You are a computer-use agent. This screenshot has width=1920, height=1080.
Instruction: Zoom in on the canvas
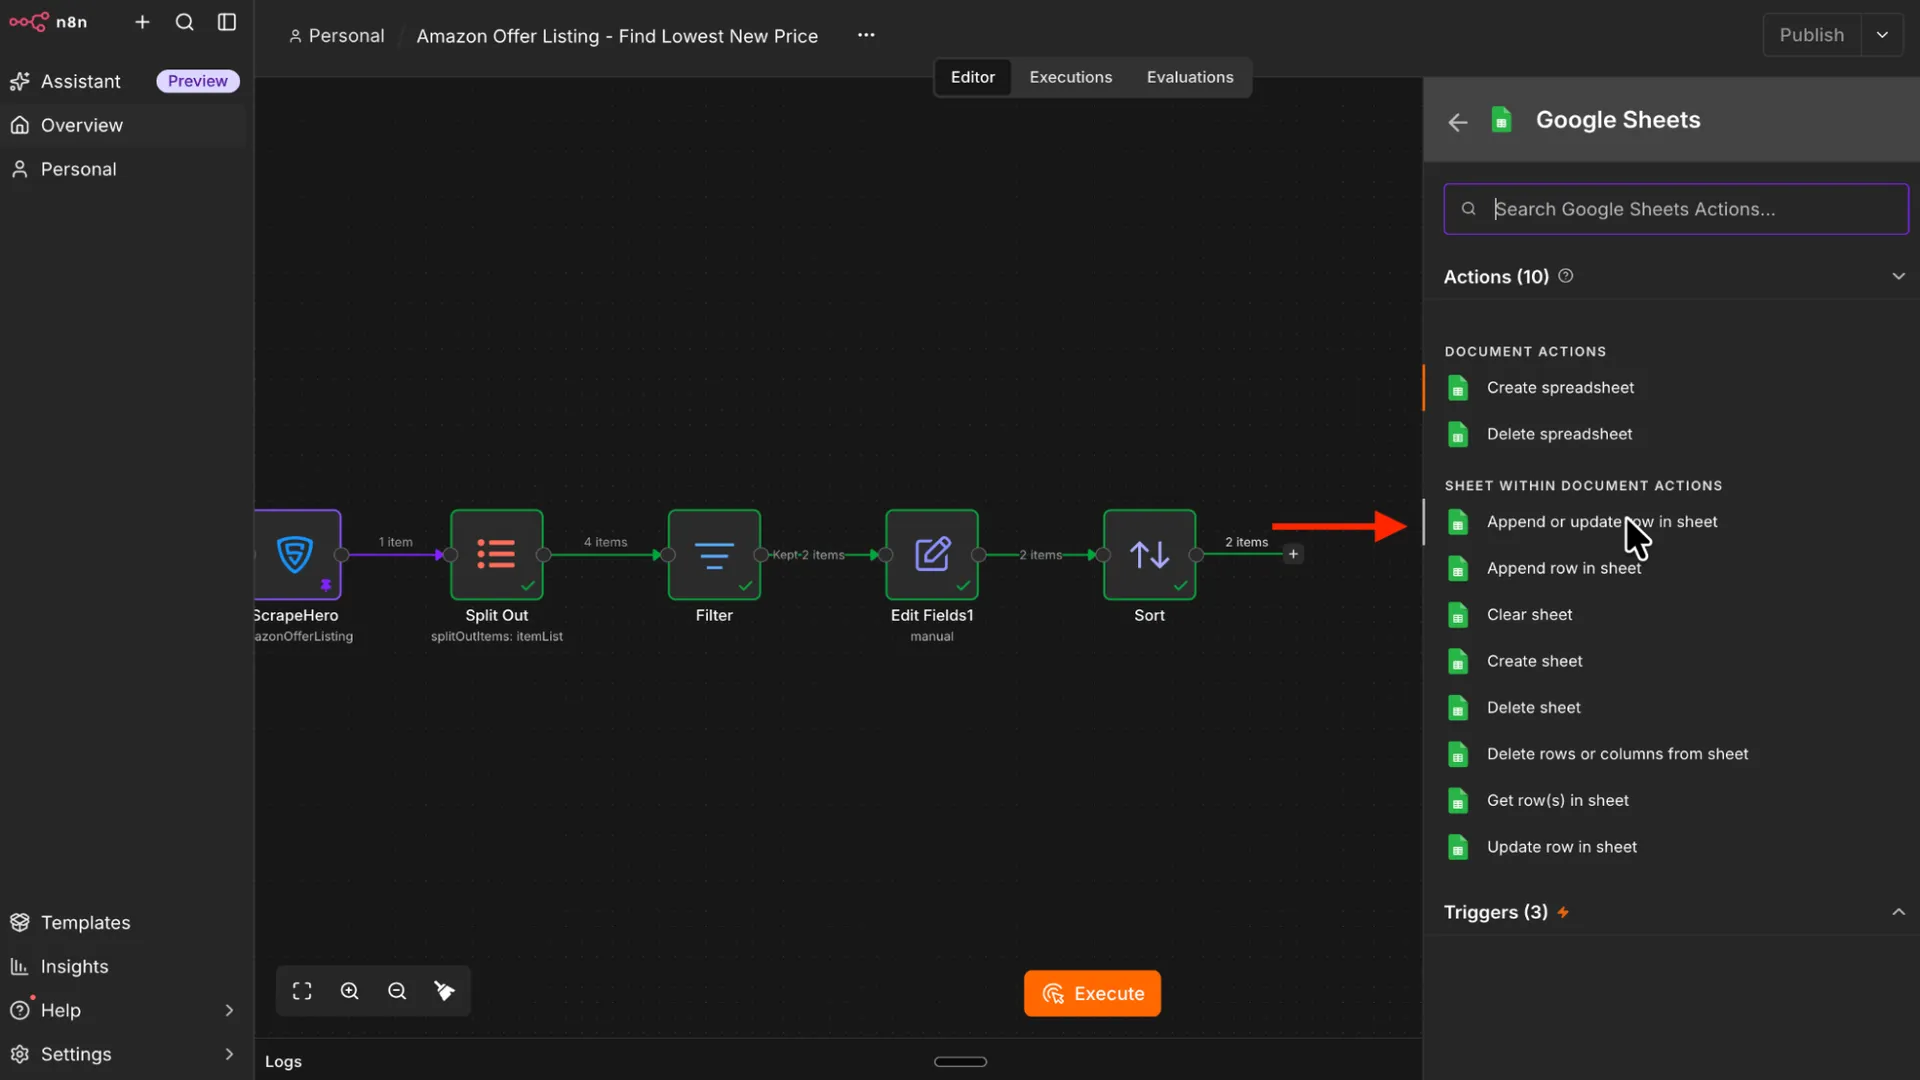pyautogui.click(x=350, y=991)
